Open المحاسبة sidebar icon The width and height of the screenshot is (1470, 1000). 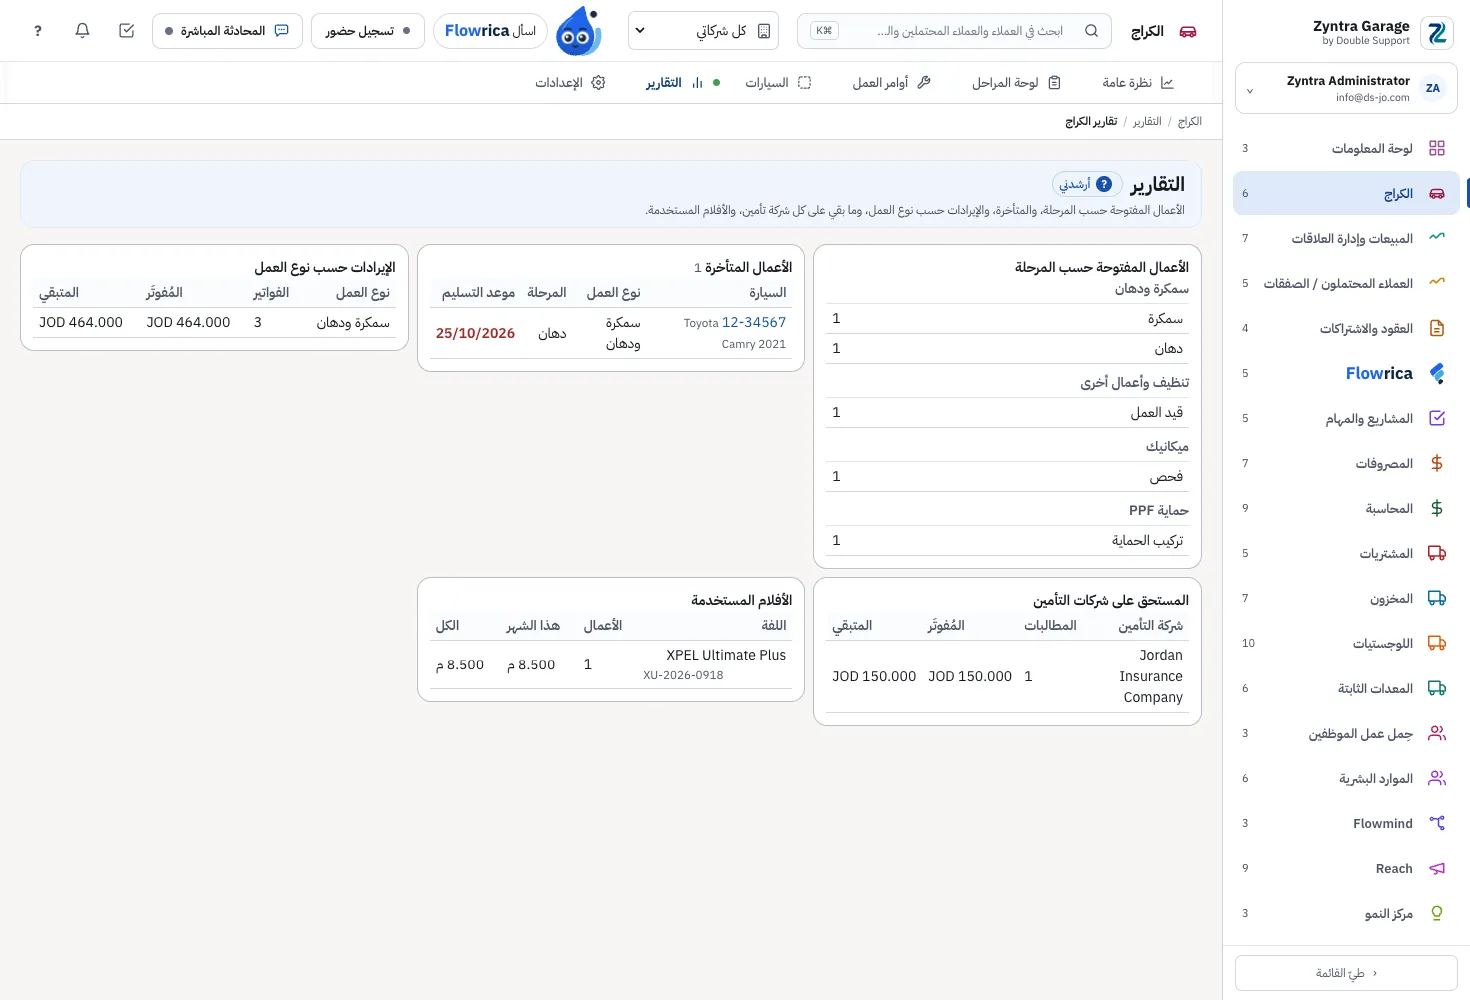coord(1437,508)
